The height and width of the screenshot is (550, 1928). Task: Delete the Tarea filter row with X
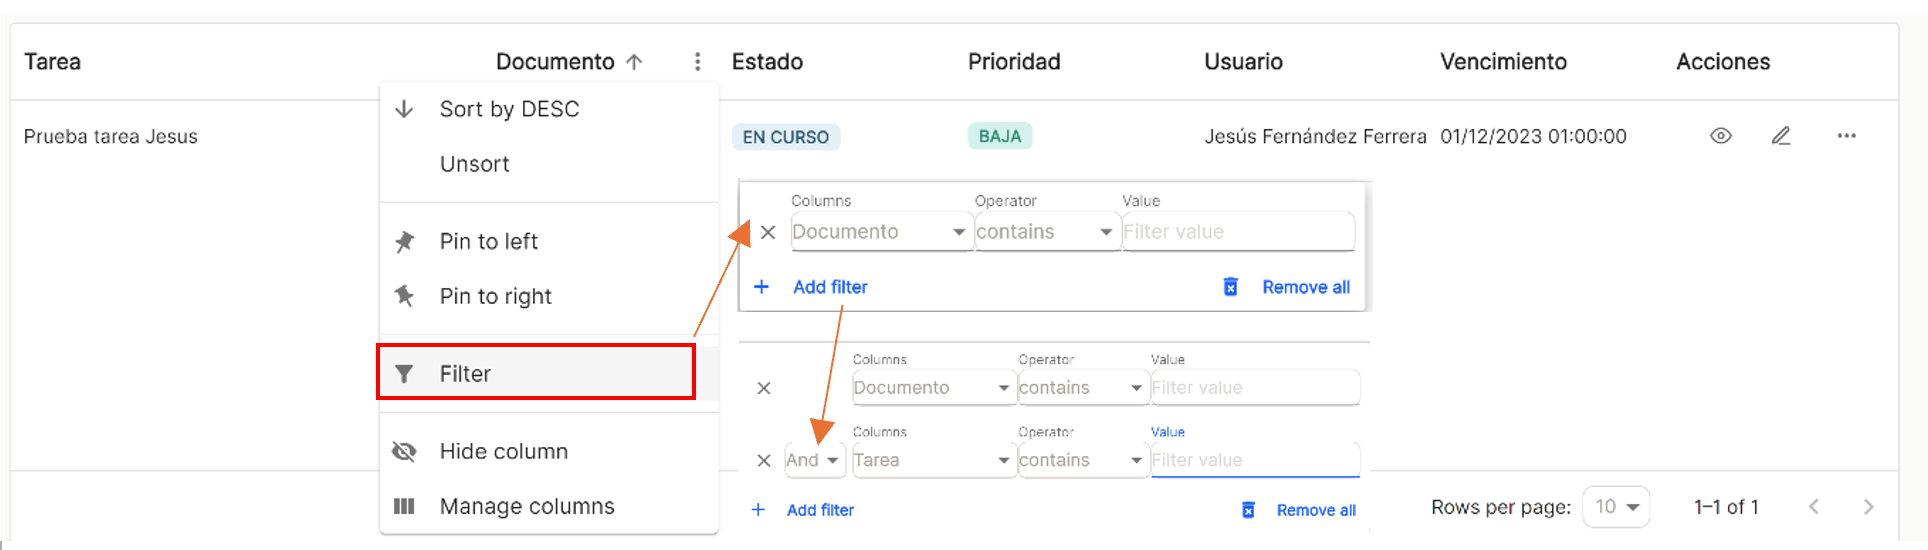tap(764, 461)
